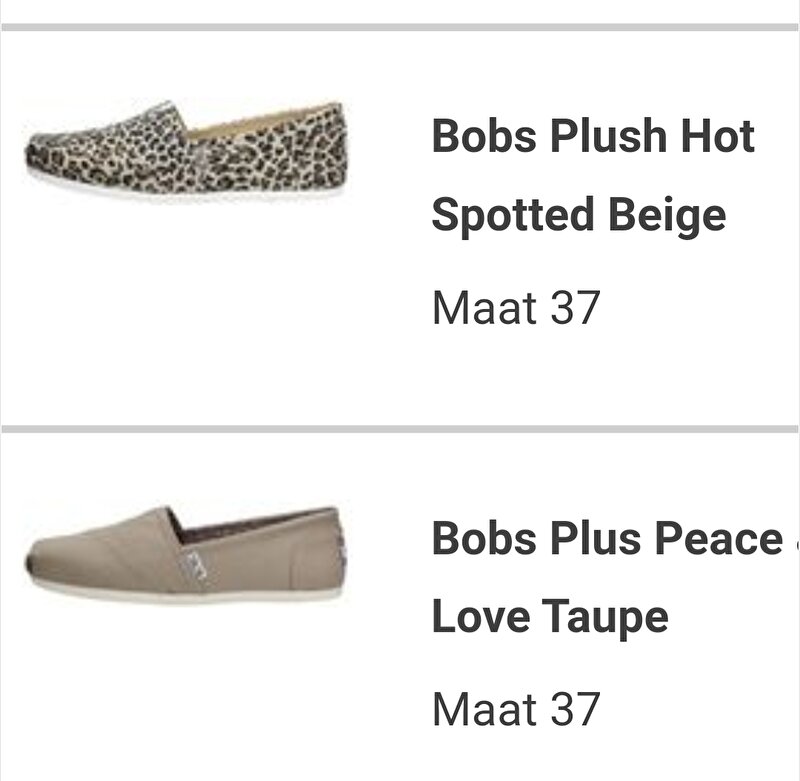Click the white sole of the taupe shoe
Image resolution: width=800 pixels, height=781 pixels.
[200, 595]
